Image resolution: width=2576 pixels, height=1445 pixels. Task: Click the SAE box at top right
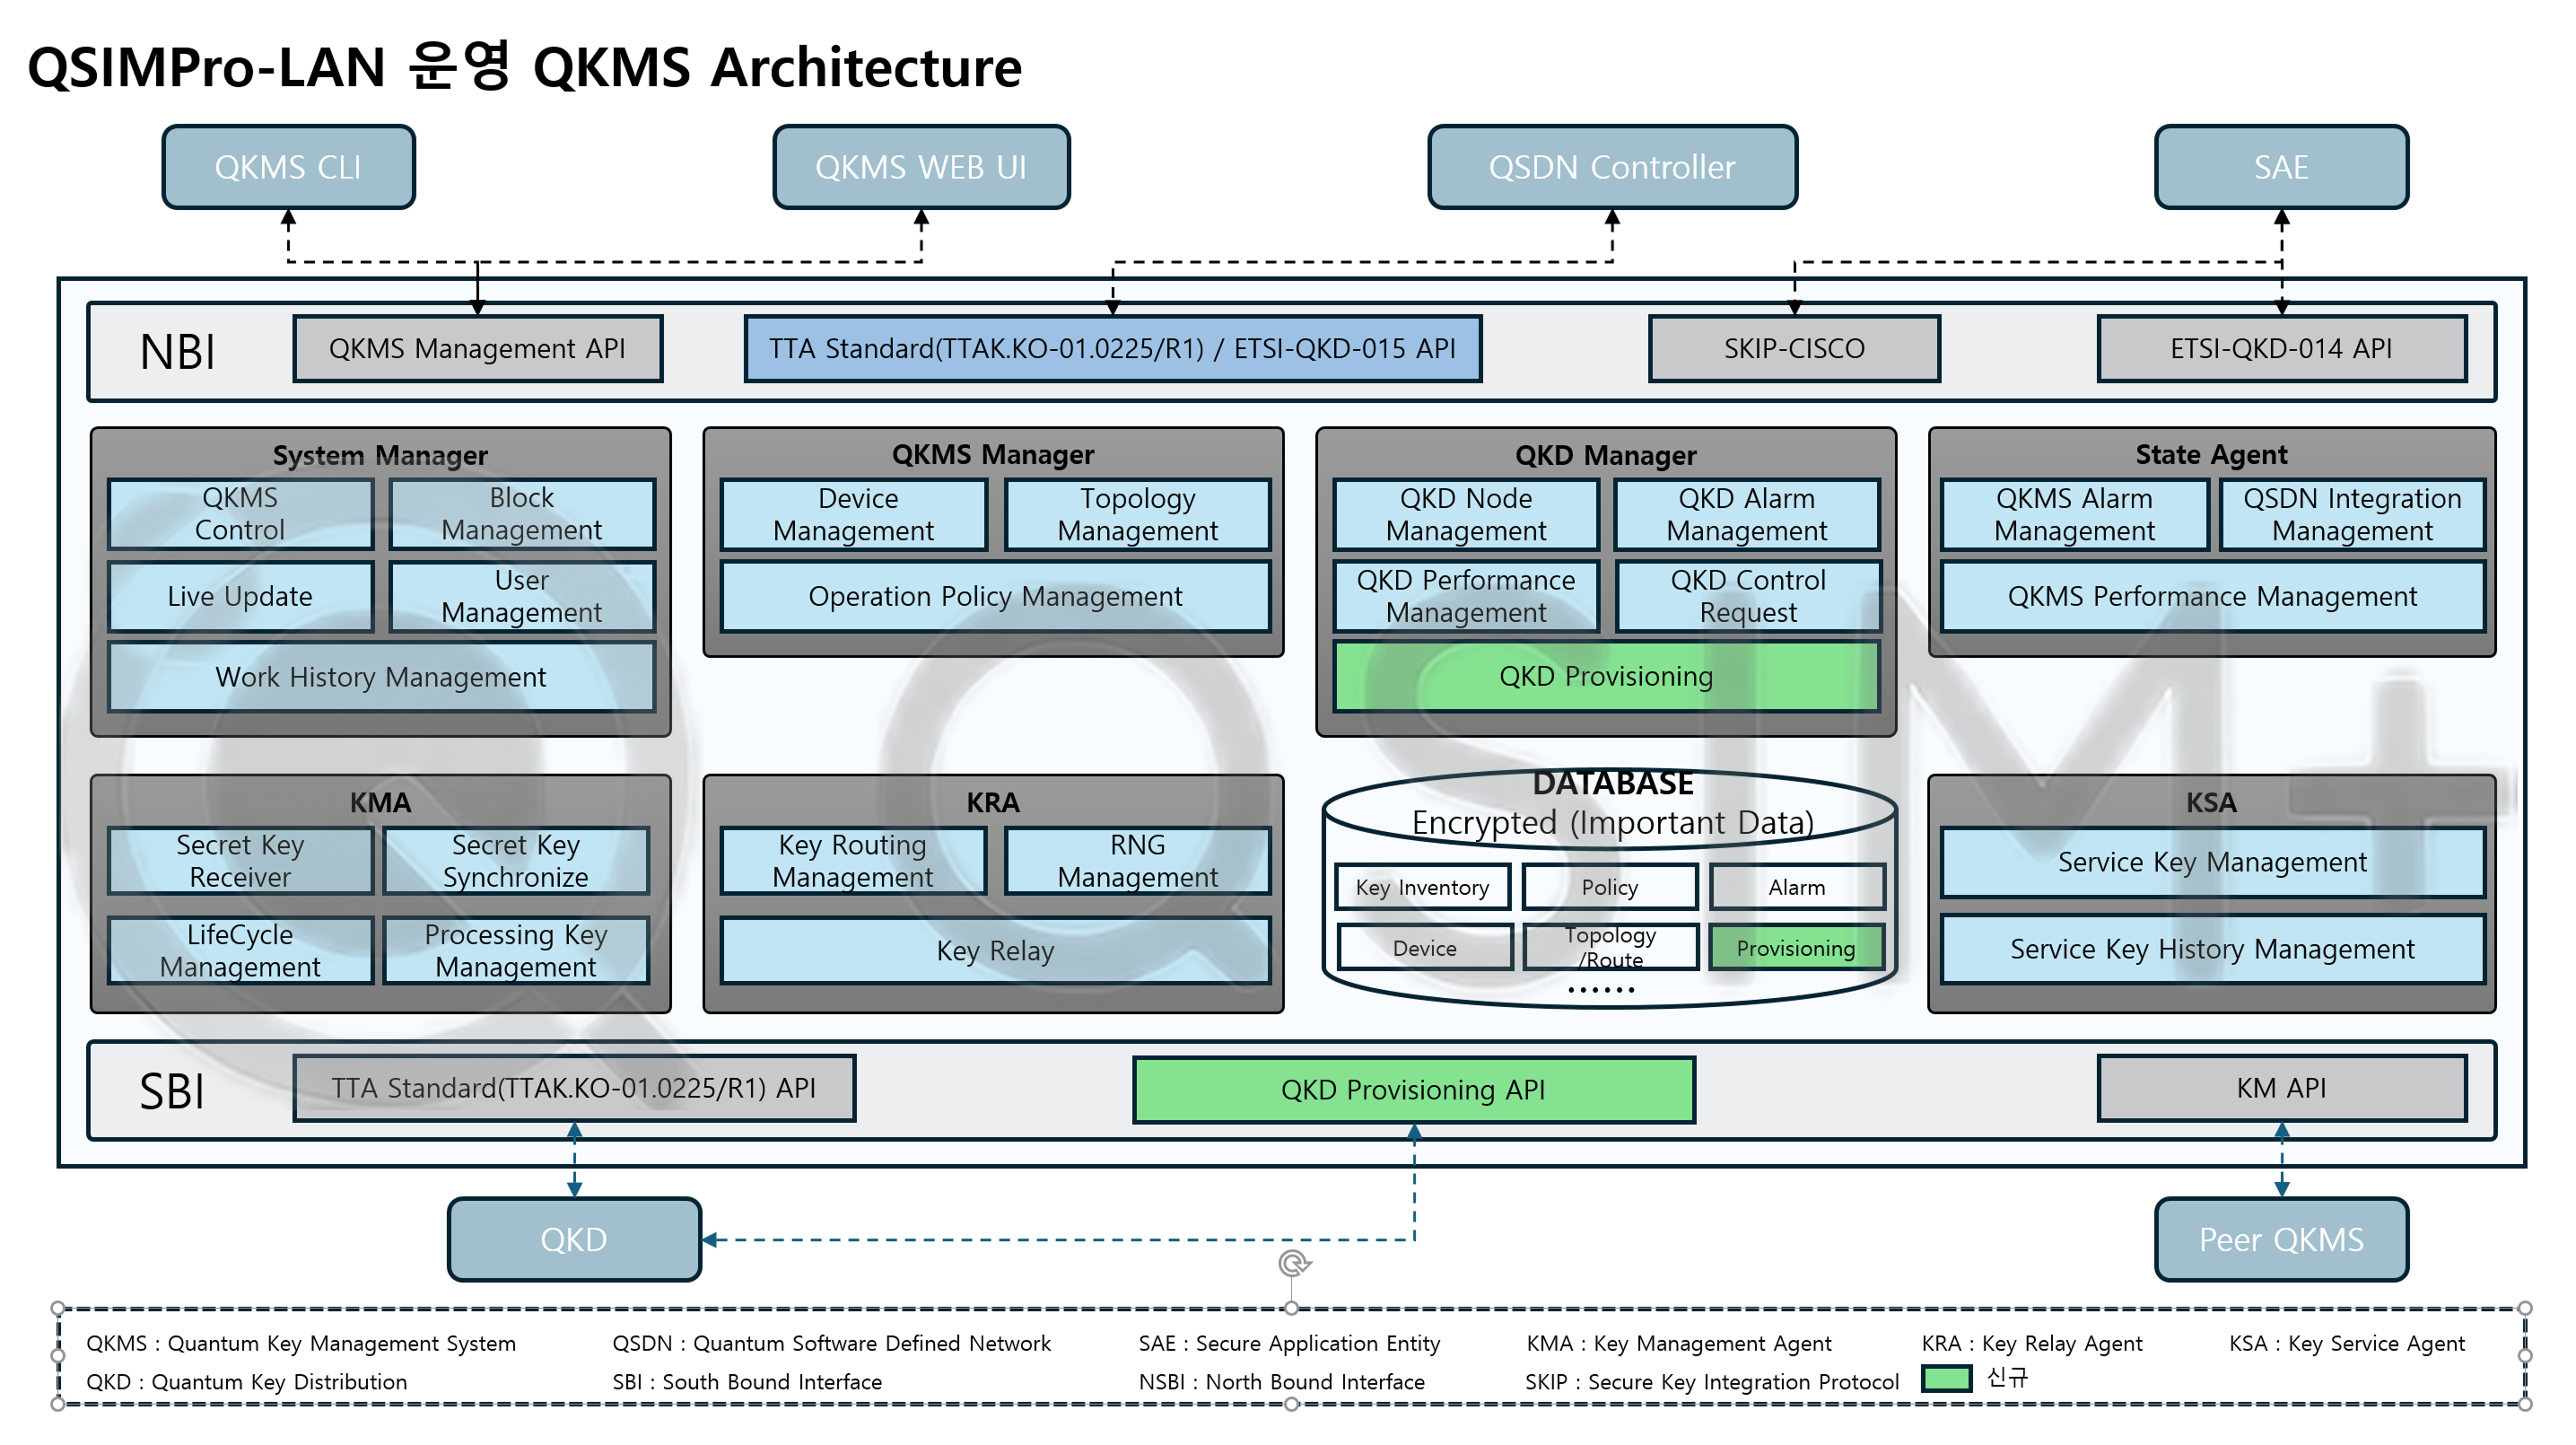coord(2280,167)
